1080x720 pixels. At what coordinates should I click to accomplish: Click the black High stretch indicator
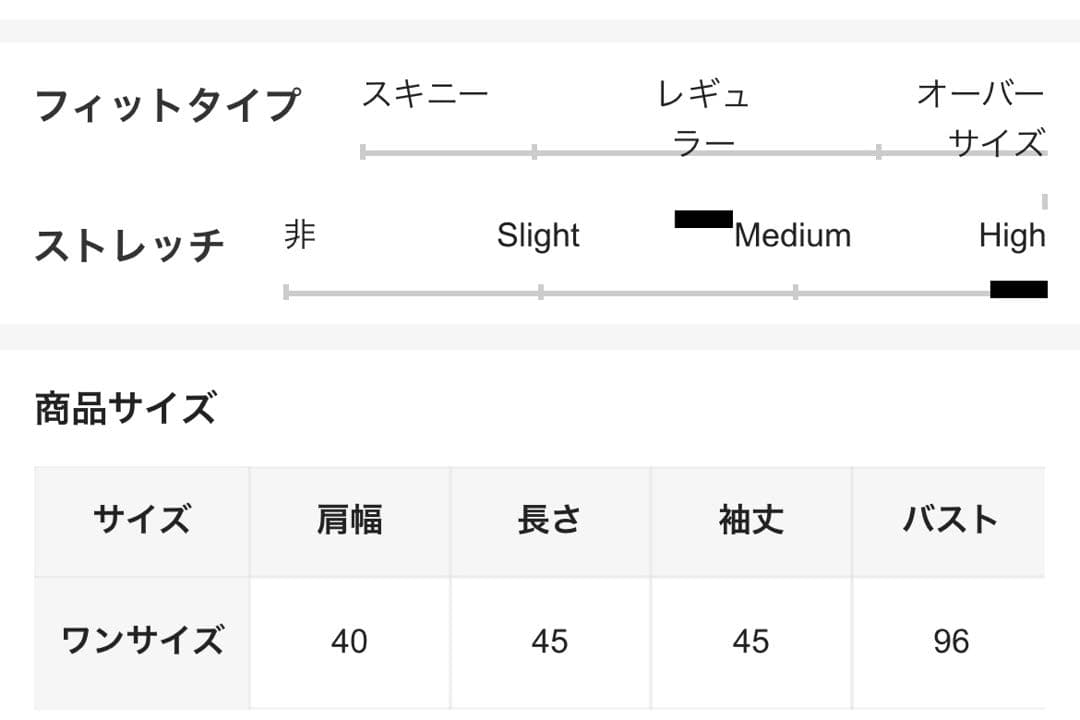1019,289
